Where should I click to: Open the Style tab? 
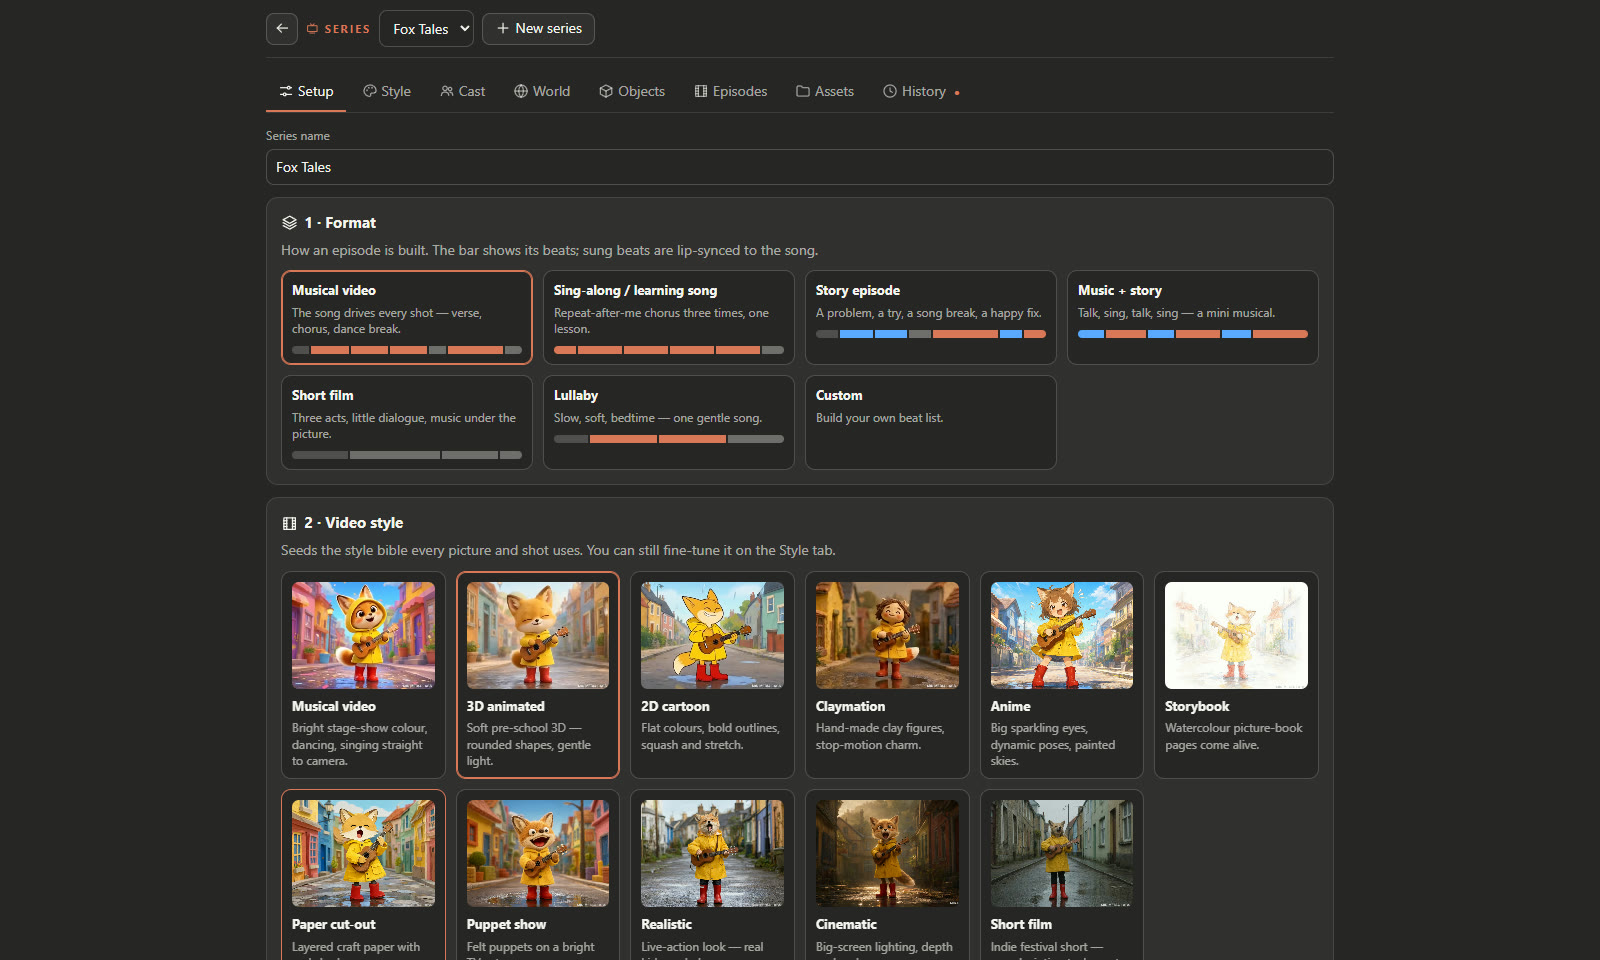pos(387,91)
